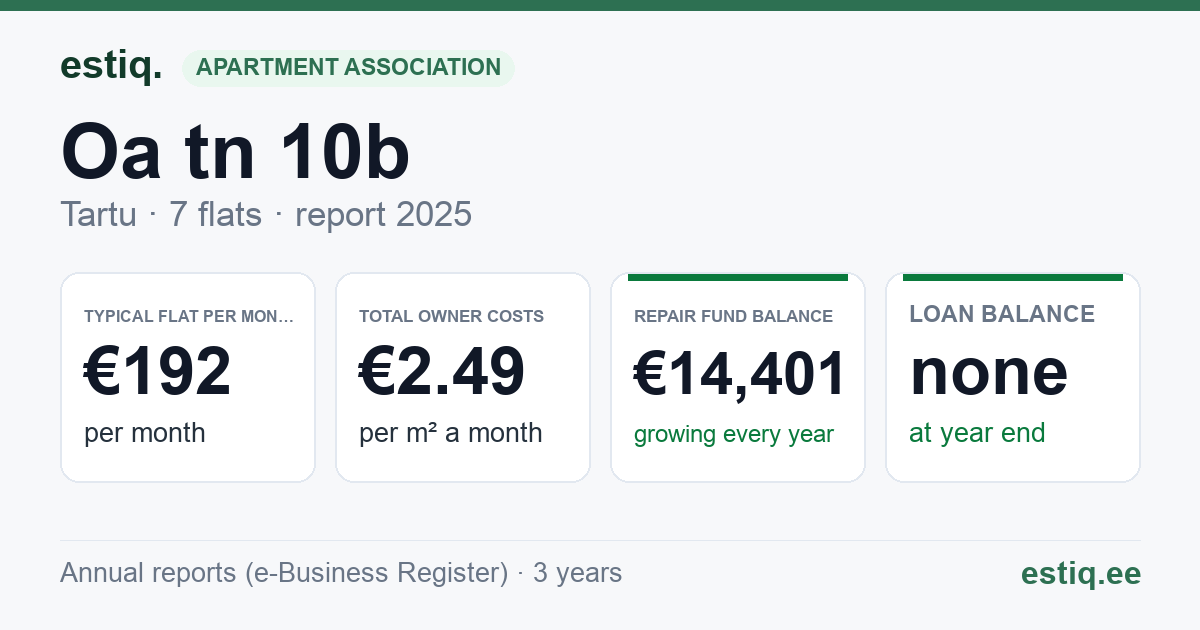The image size is (1200, 630).
Task: Click the Annual reports (e-Business Register) source text
Action: click(x=341, y=573)
